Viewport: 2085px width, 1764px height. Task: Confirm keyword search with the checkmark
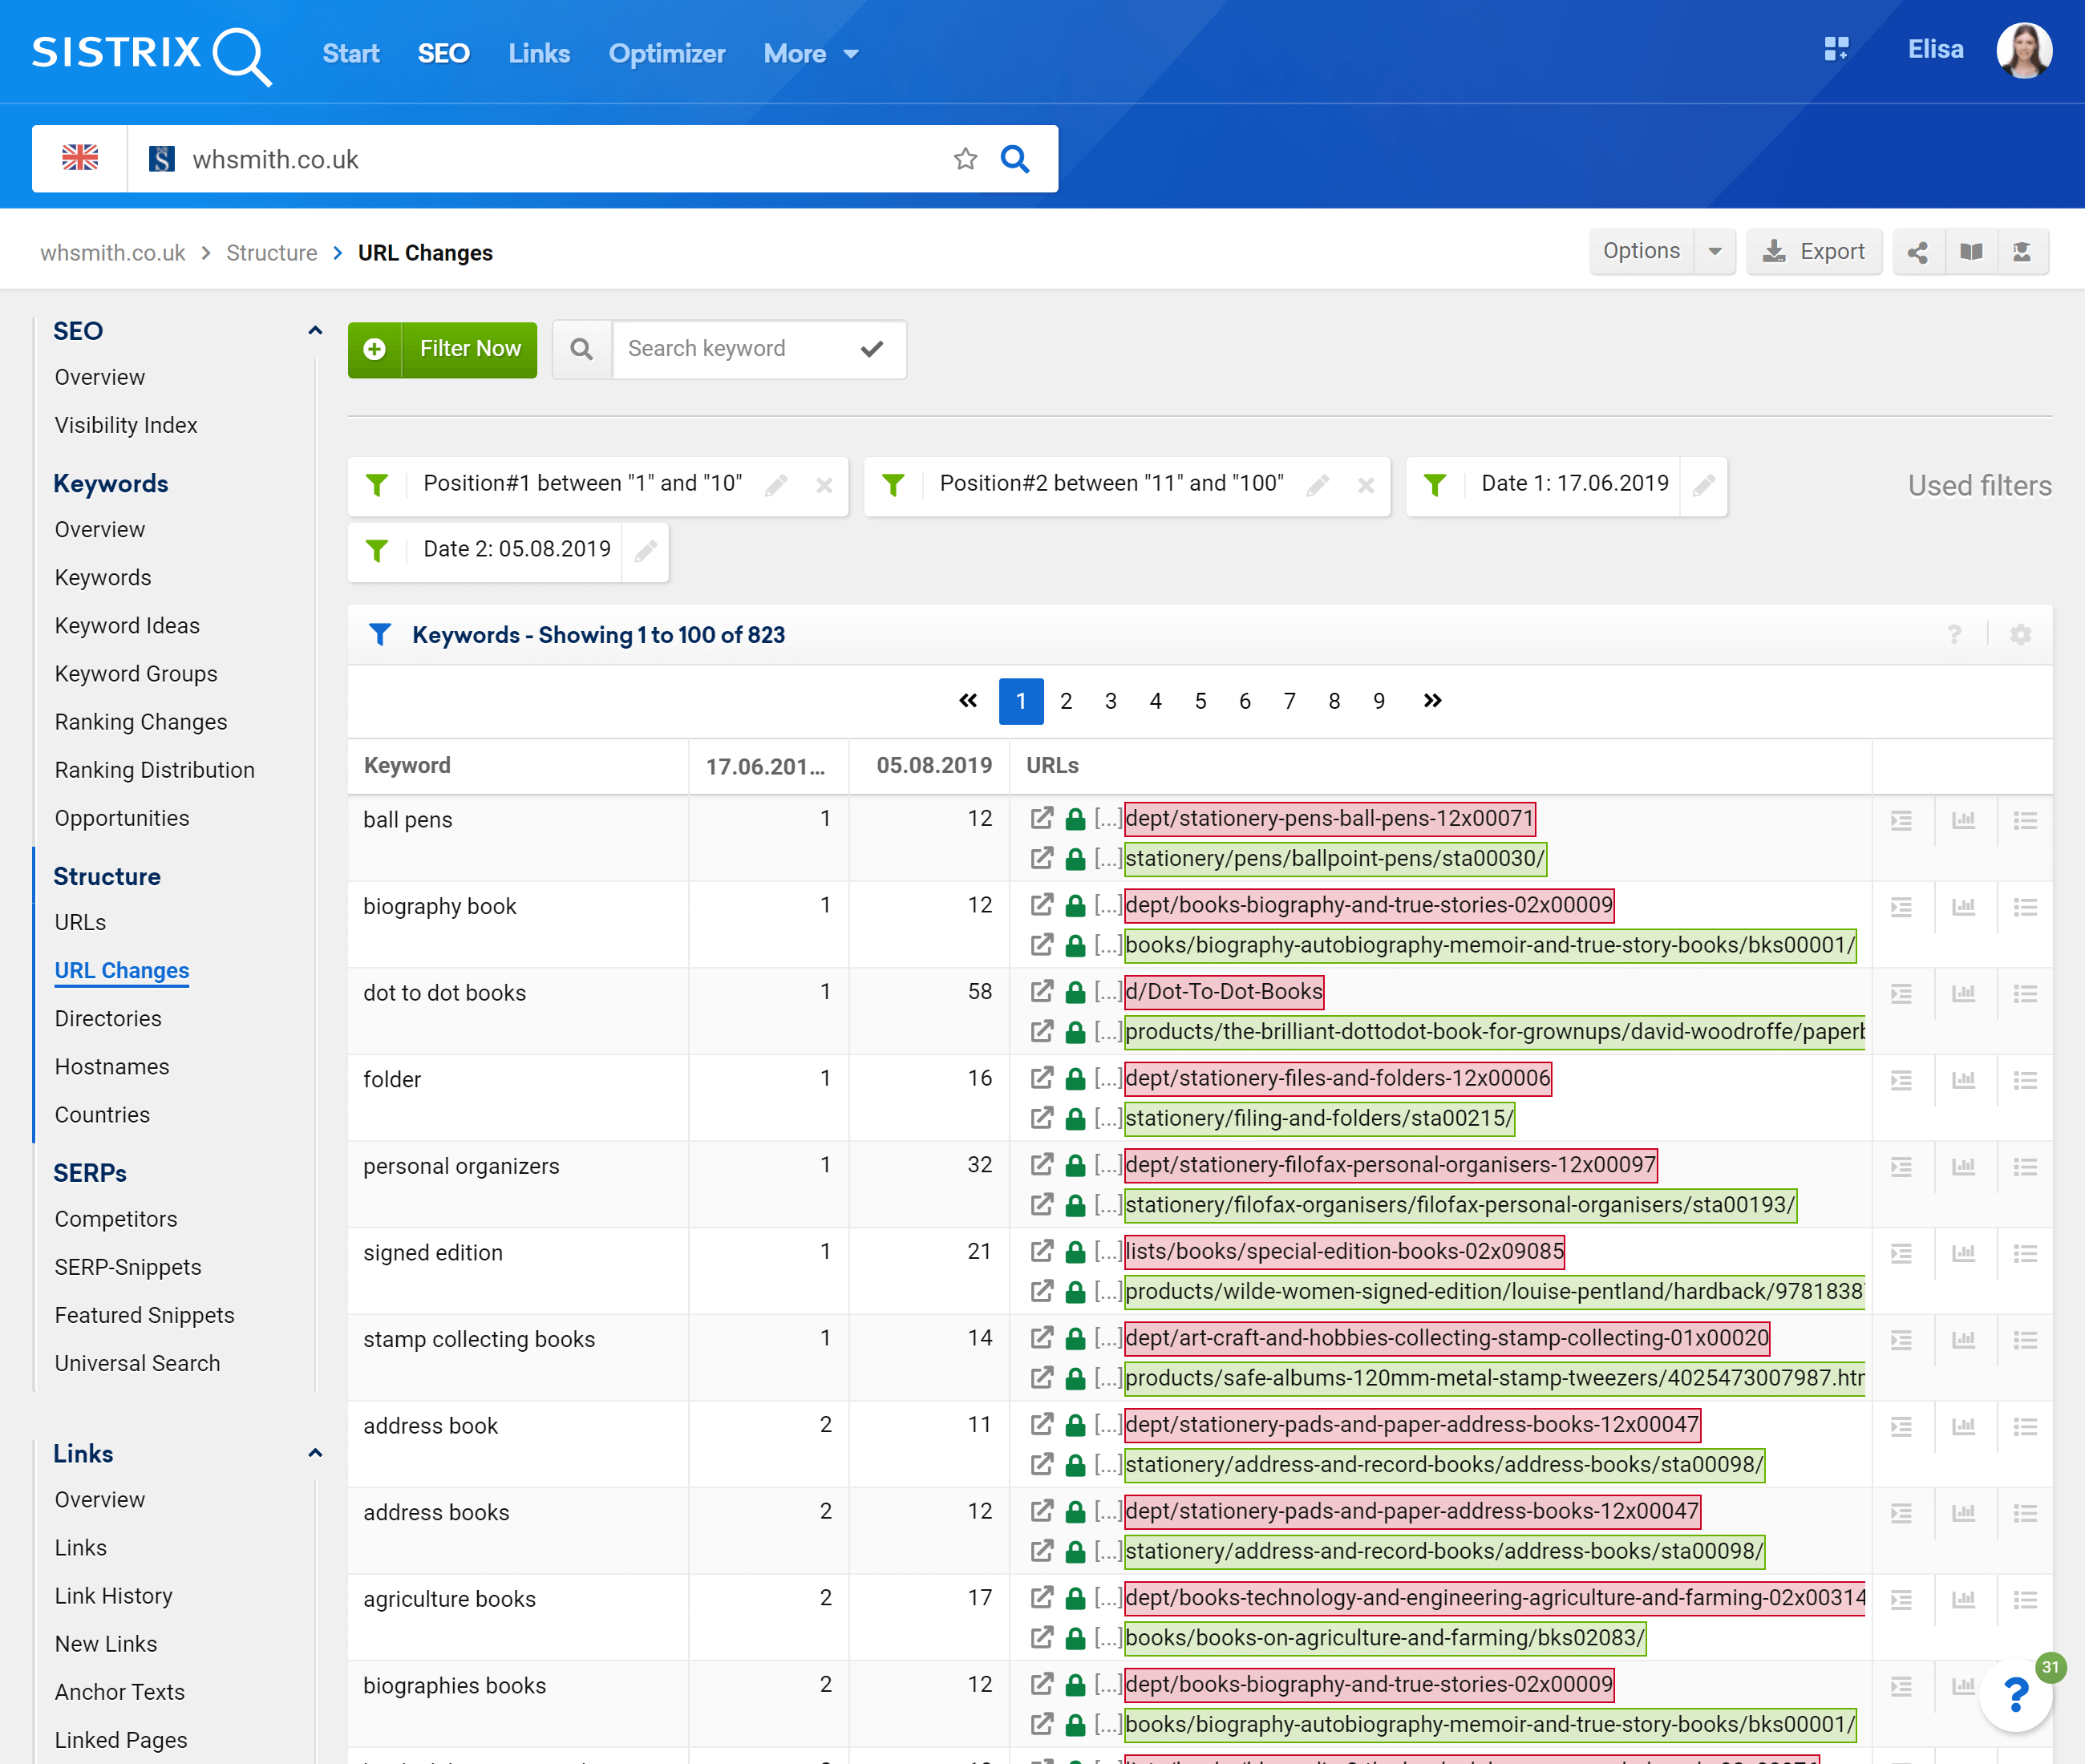point(873,349)
